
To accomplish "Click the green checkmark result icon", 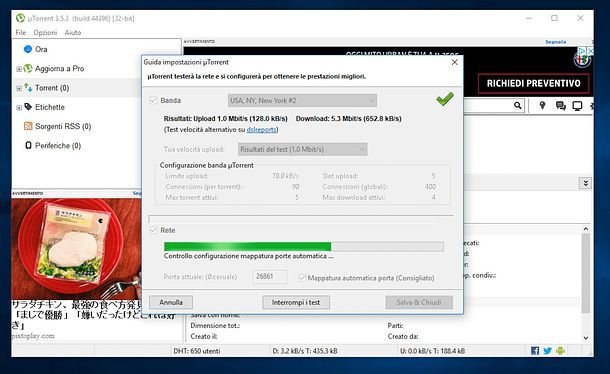I will click(445, 99).
